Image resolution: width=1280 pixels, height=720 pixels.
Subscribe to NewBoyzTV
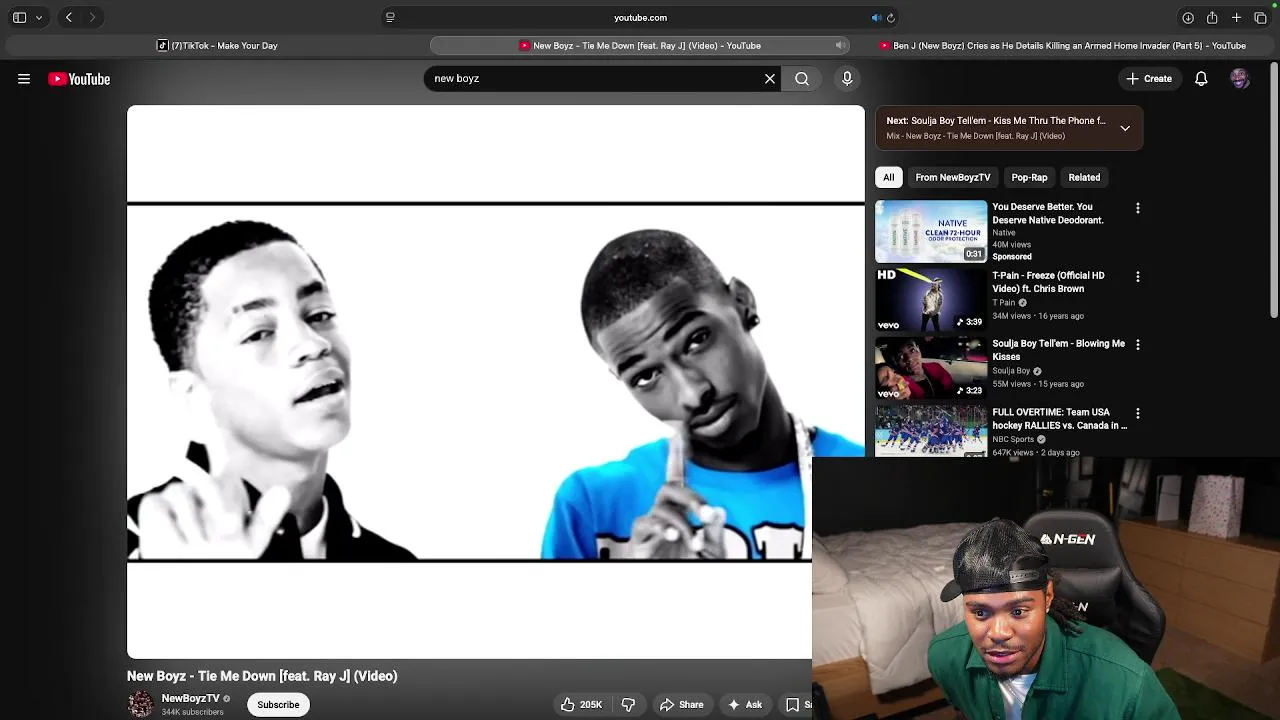pos(278,704)
